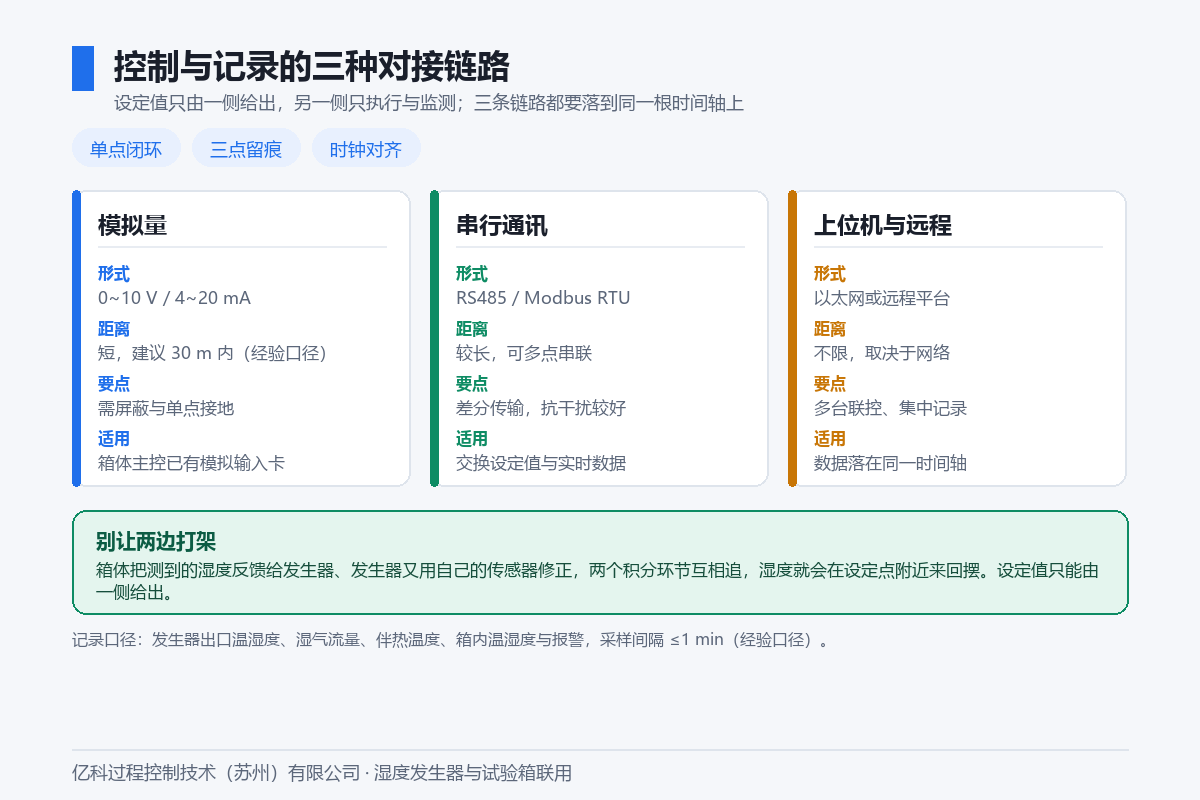The width and height of the screenshot is (1200, 800).
Task: Select the title 控制与记录的三种对接链路
Action: [x=312, y=67]
